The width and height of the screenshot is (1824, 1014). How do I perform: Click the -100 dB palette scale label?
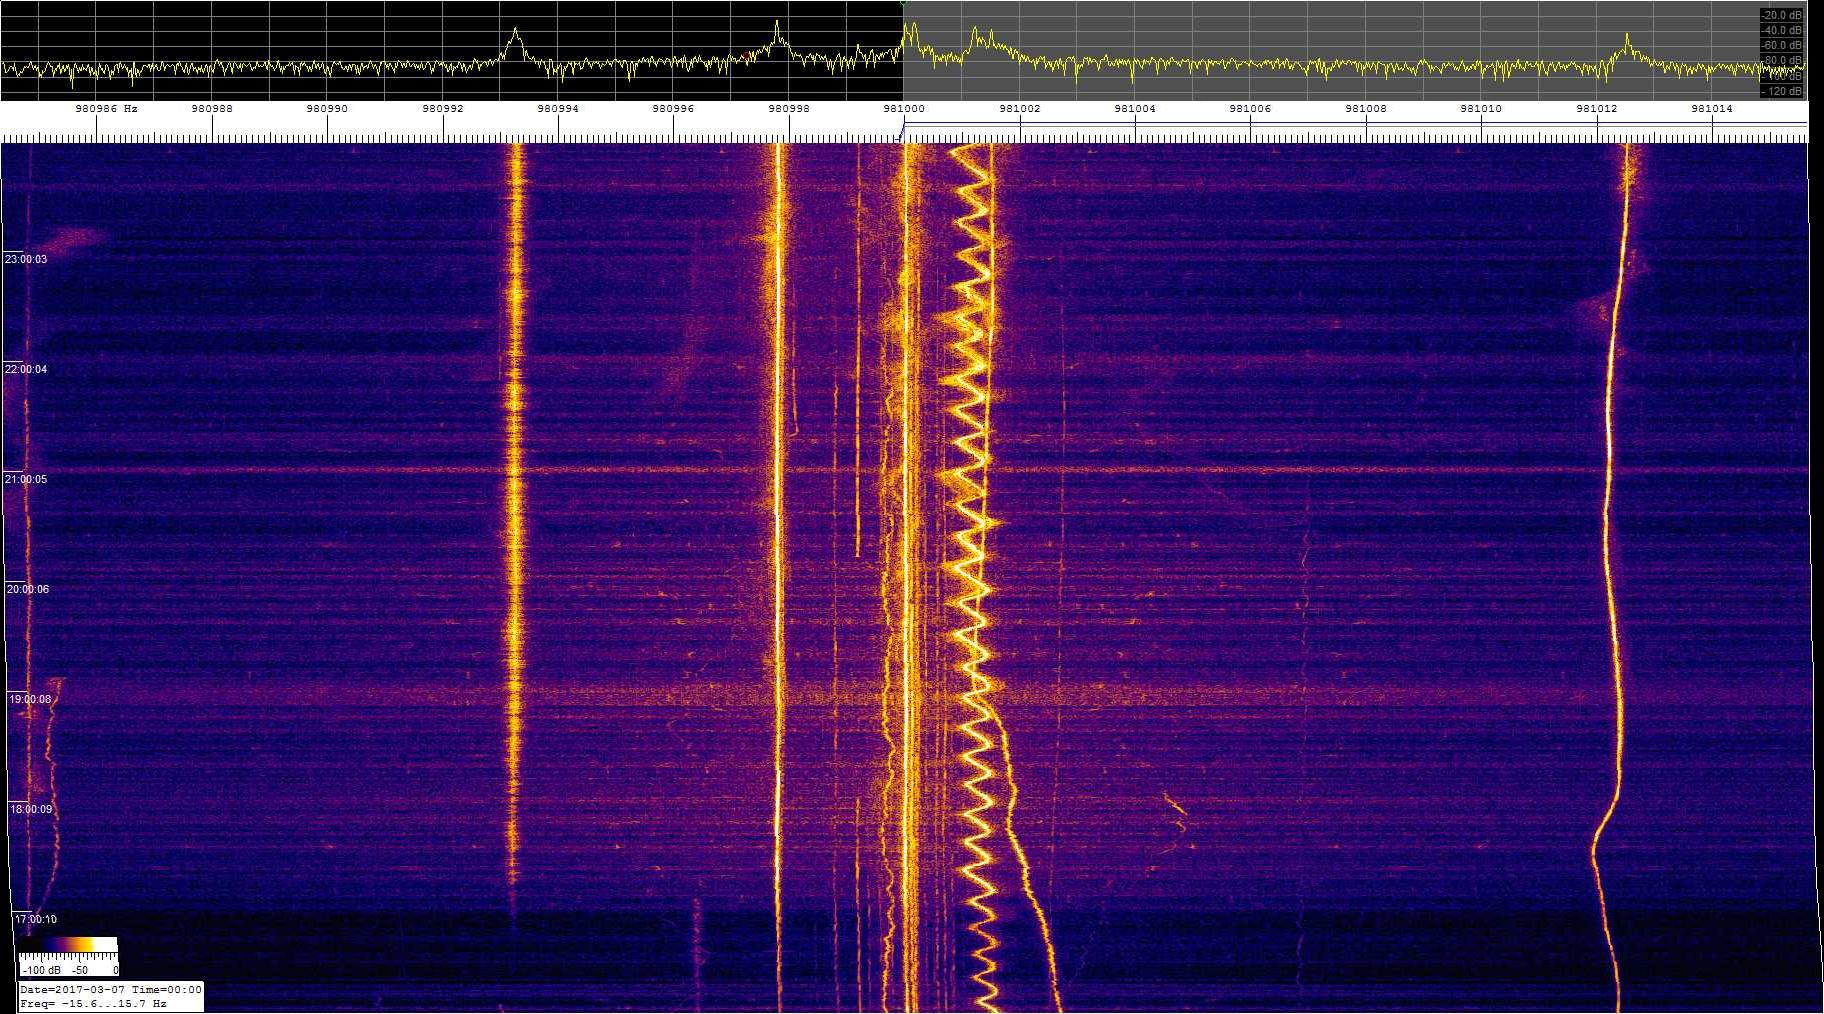41,970
